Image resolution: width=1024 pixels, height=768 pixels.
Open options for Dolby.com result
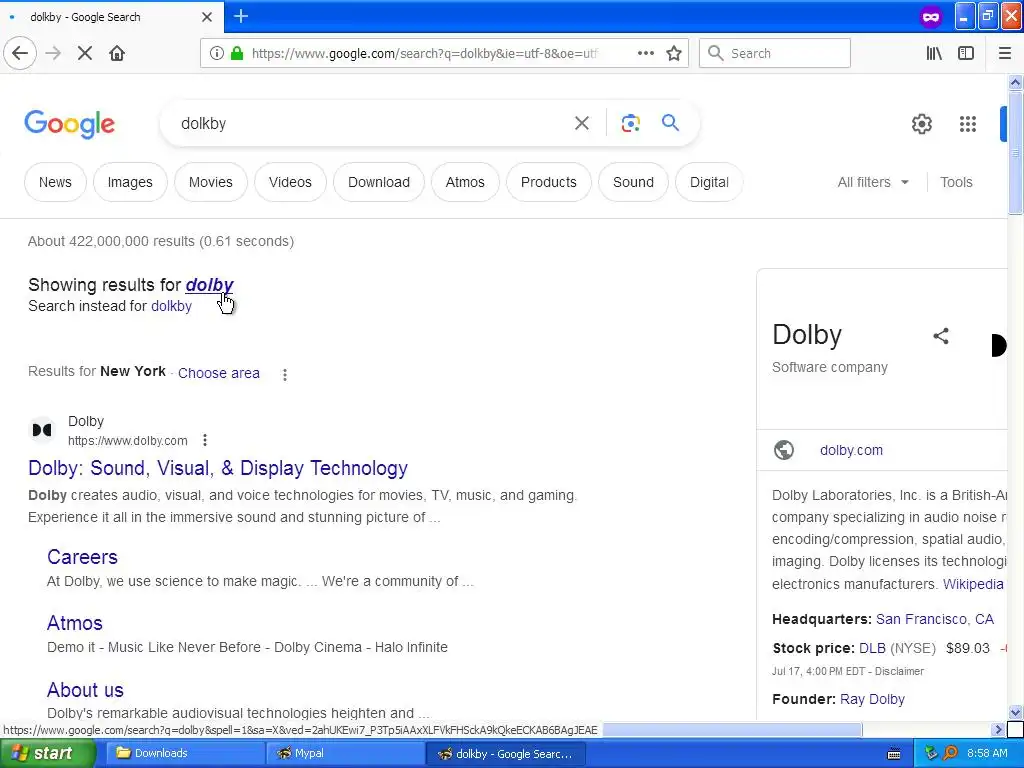[205, 440]
